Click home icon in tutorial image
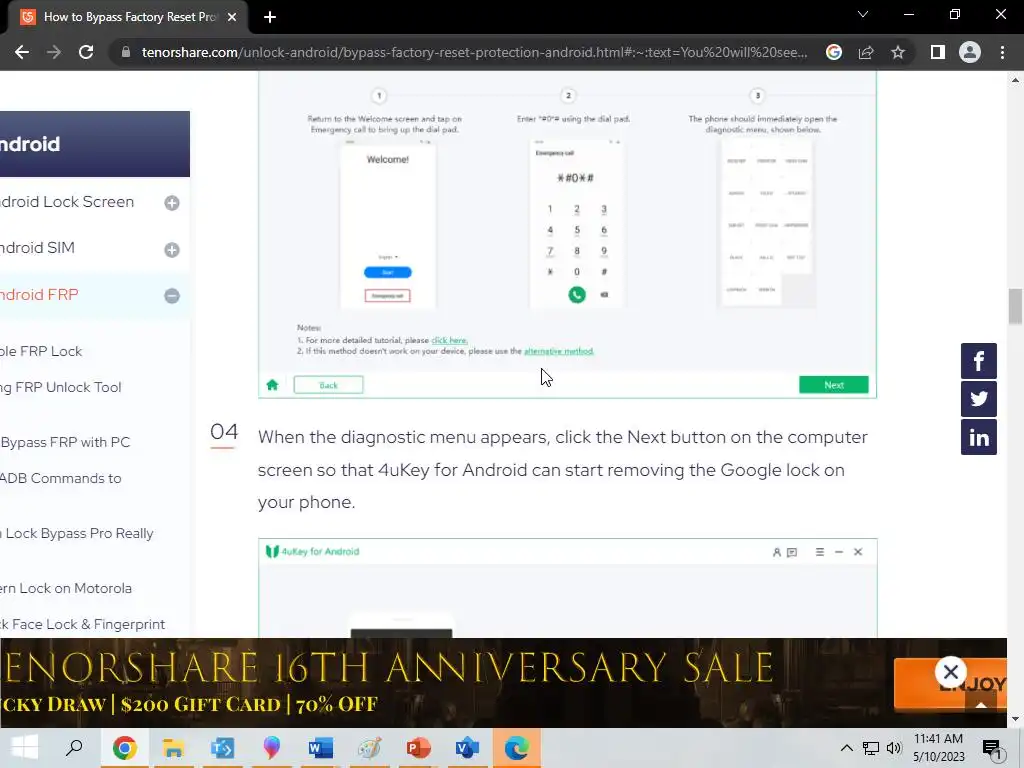The height and width of the screenshot is (768, 1024). coord(272,385)
